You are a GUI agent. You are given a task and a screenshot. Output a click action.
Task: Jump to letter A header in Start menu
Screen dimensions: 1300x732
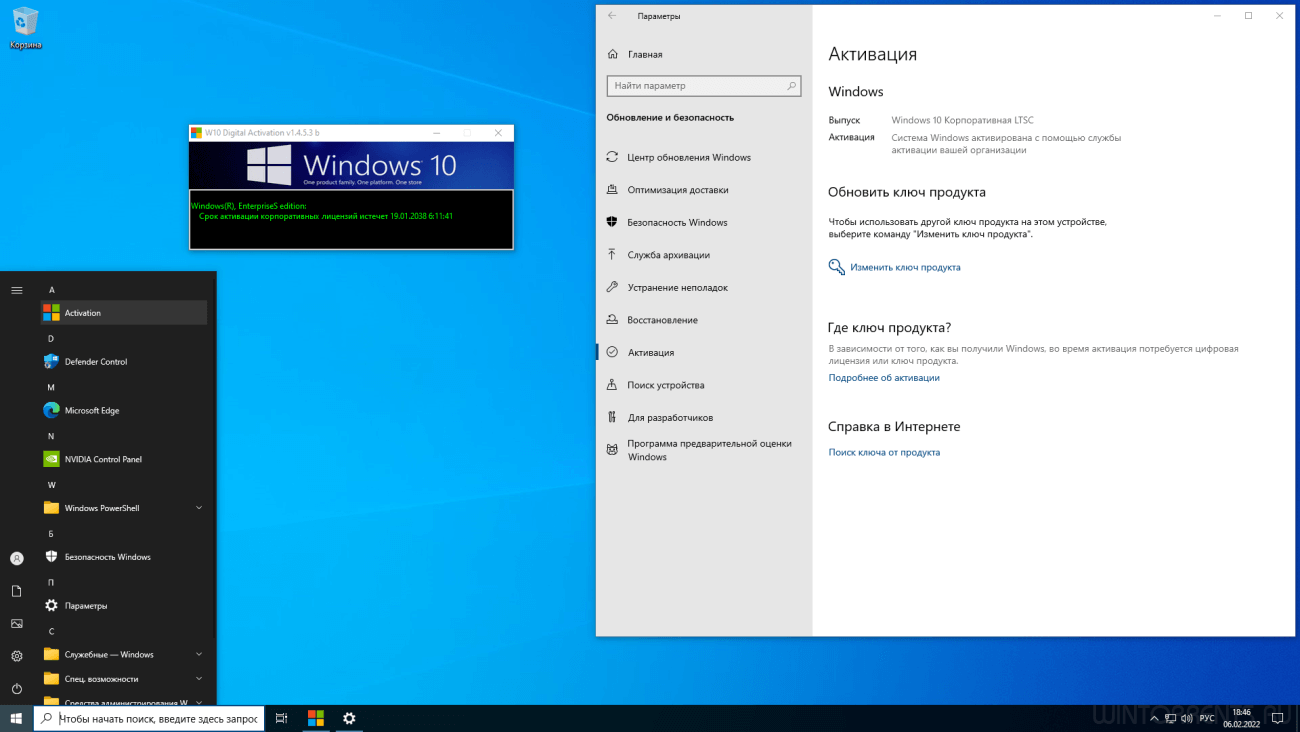click(x=52, y=290)
